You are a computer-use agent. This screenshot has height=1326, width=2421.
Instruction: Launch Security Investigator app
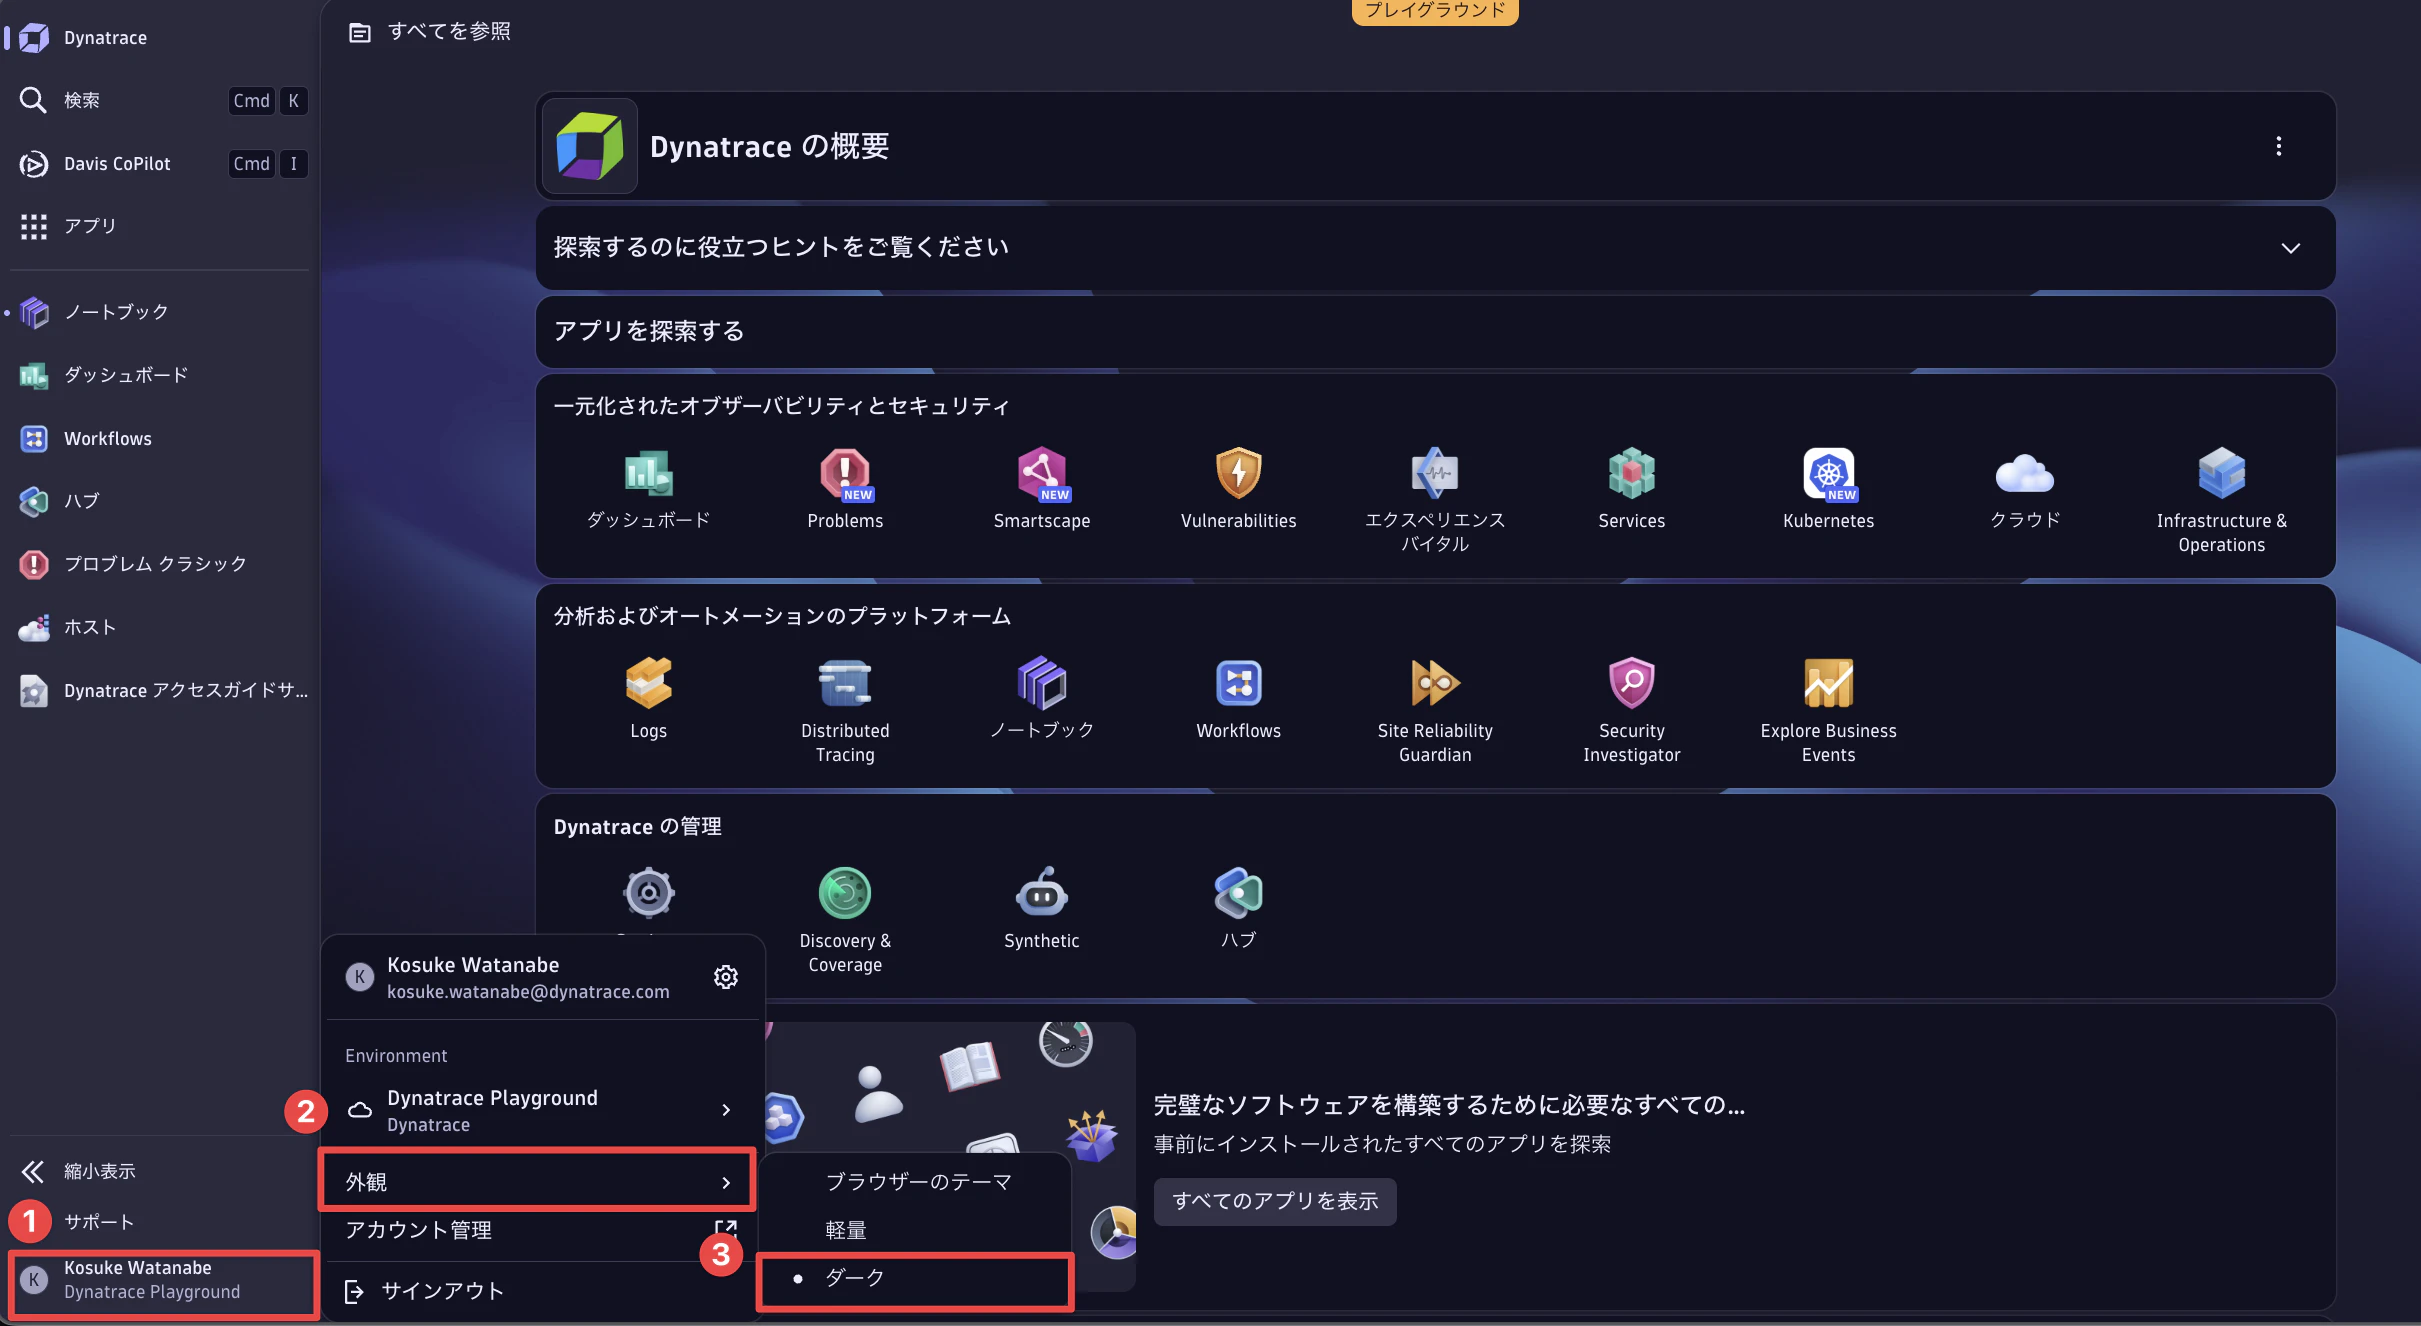[x=1631, y=710]
